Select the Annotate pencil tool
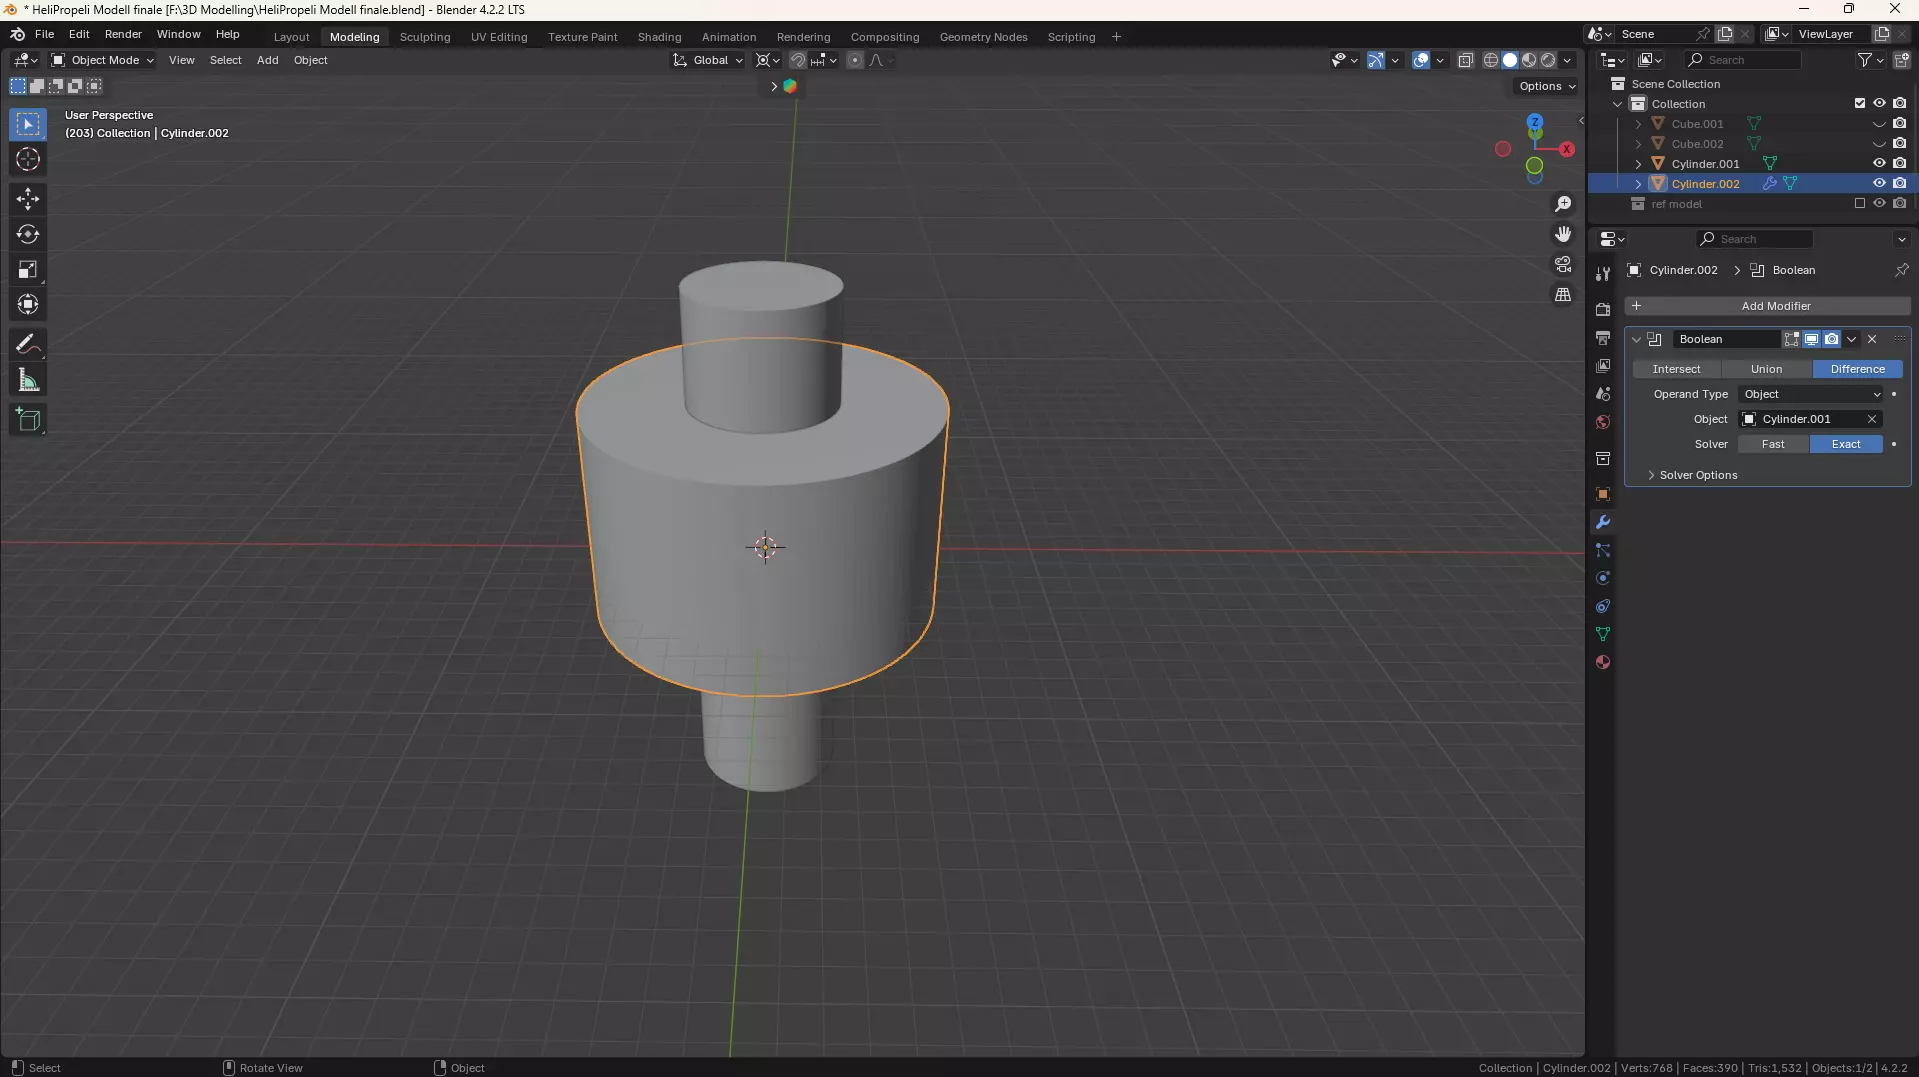Viewport: 1919px width, 1077px height. (28, 345)
